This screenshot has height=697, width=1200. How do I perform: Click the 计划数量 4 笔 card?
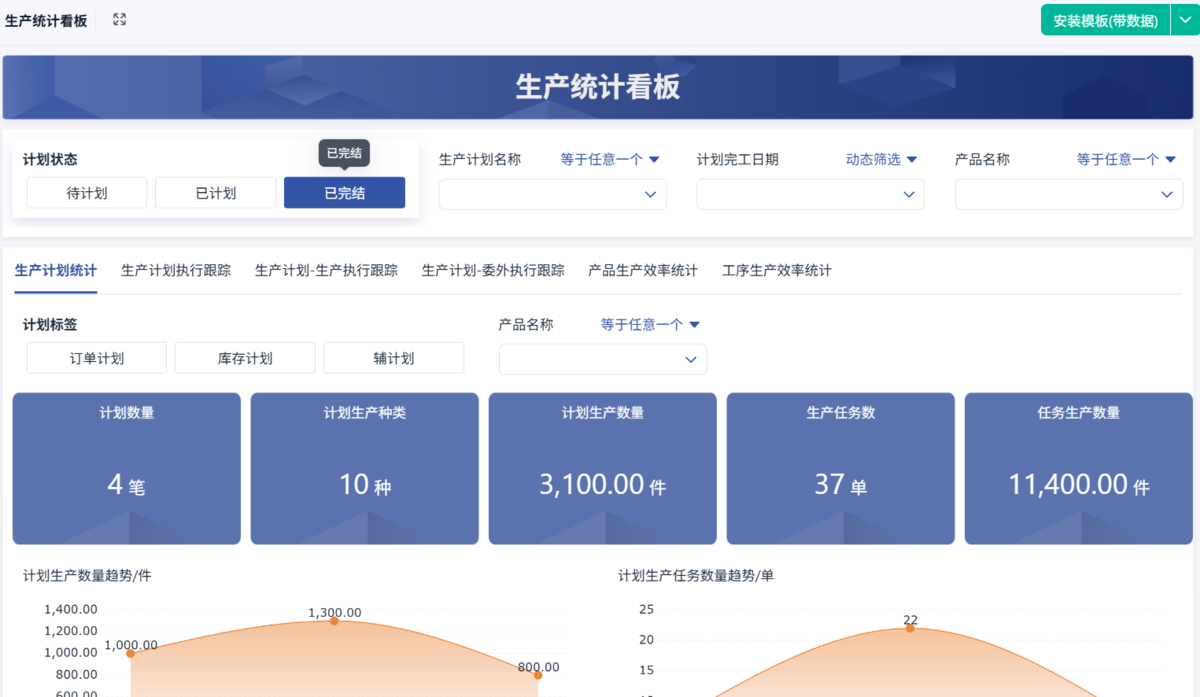click(x=127, y=468)
